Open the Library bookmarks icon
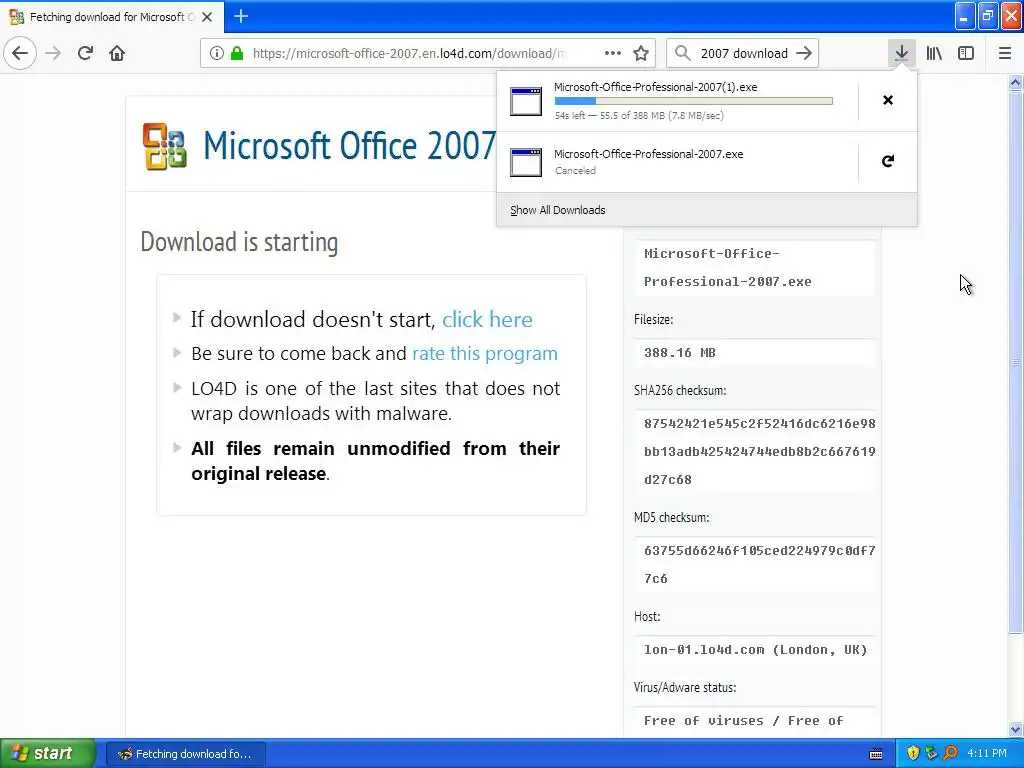 click(x=934, y=53)
